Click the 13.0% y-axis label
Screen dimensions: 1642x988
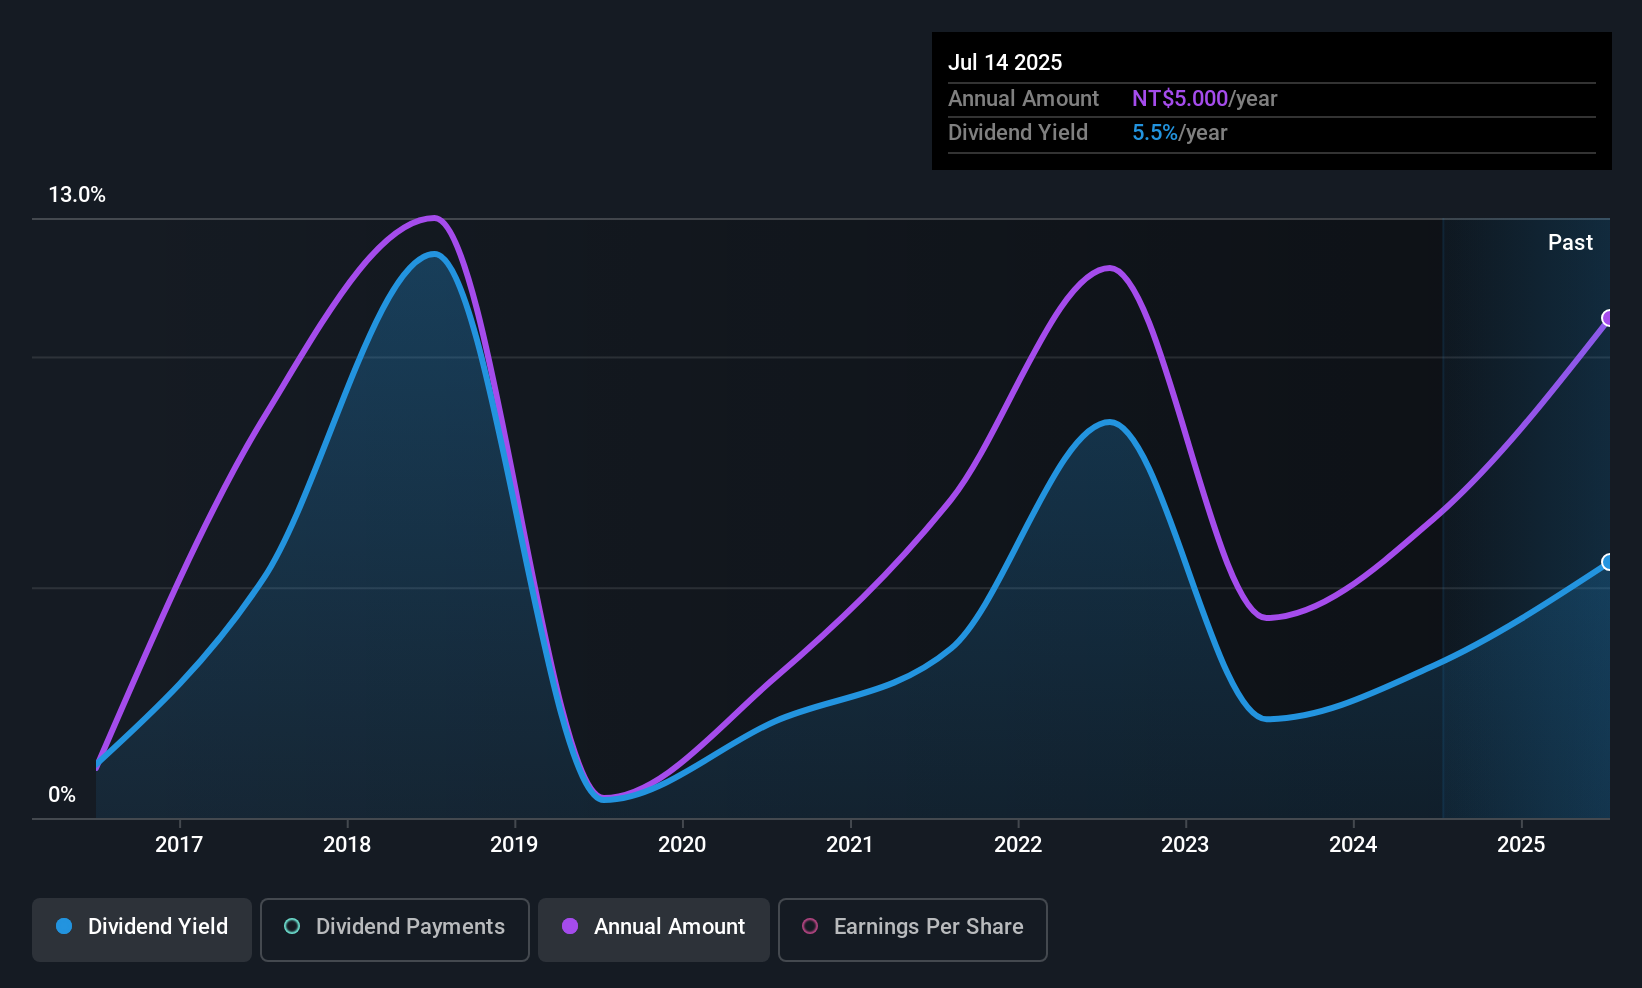pos(77,195)
